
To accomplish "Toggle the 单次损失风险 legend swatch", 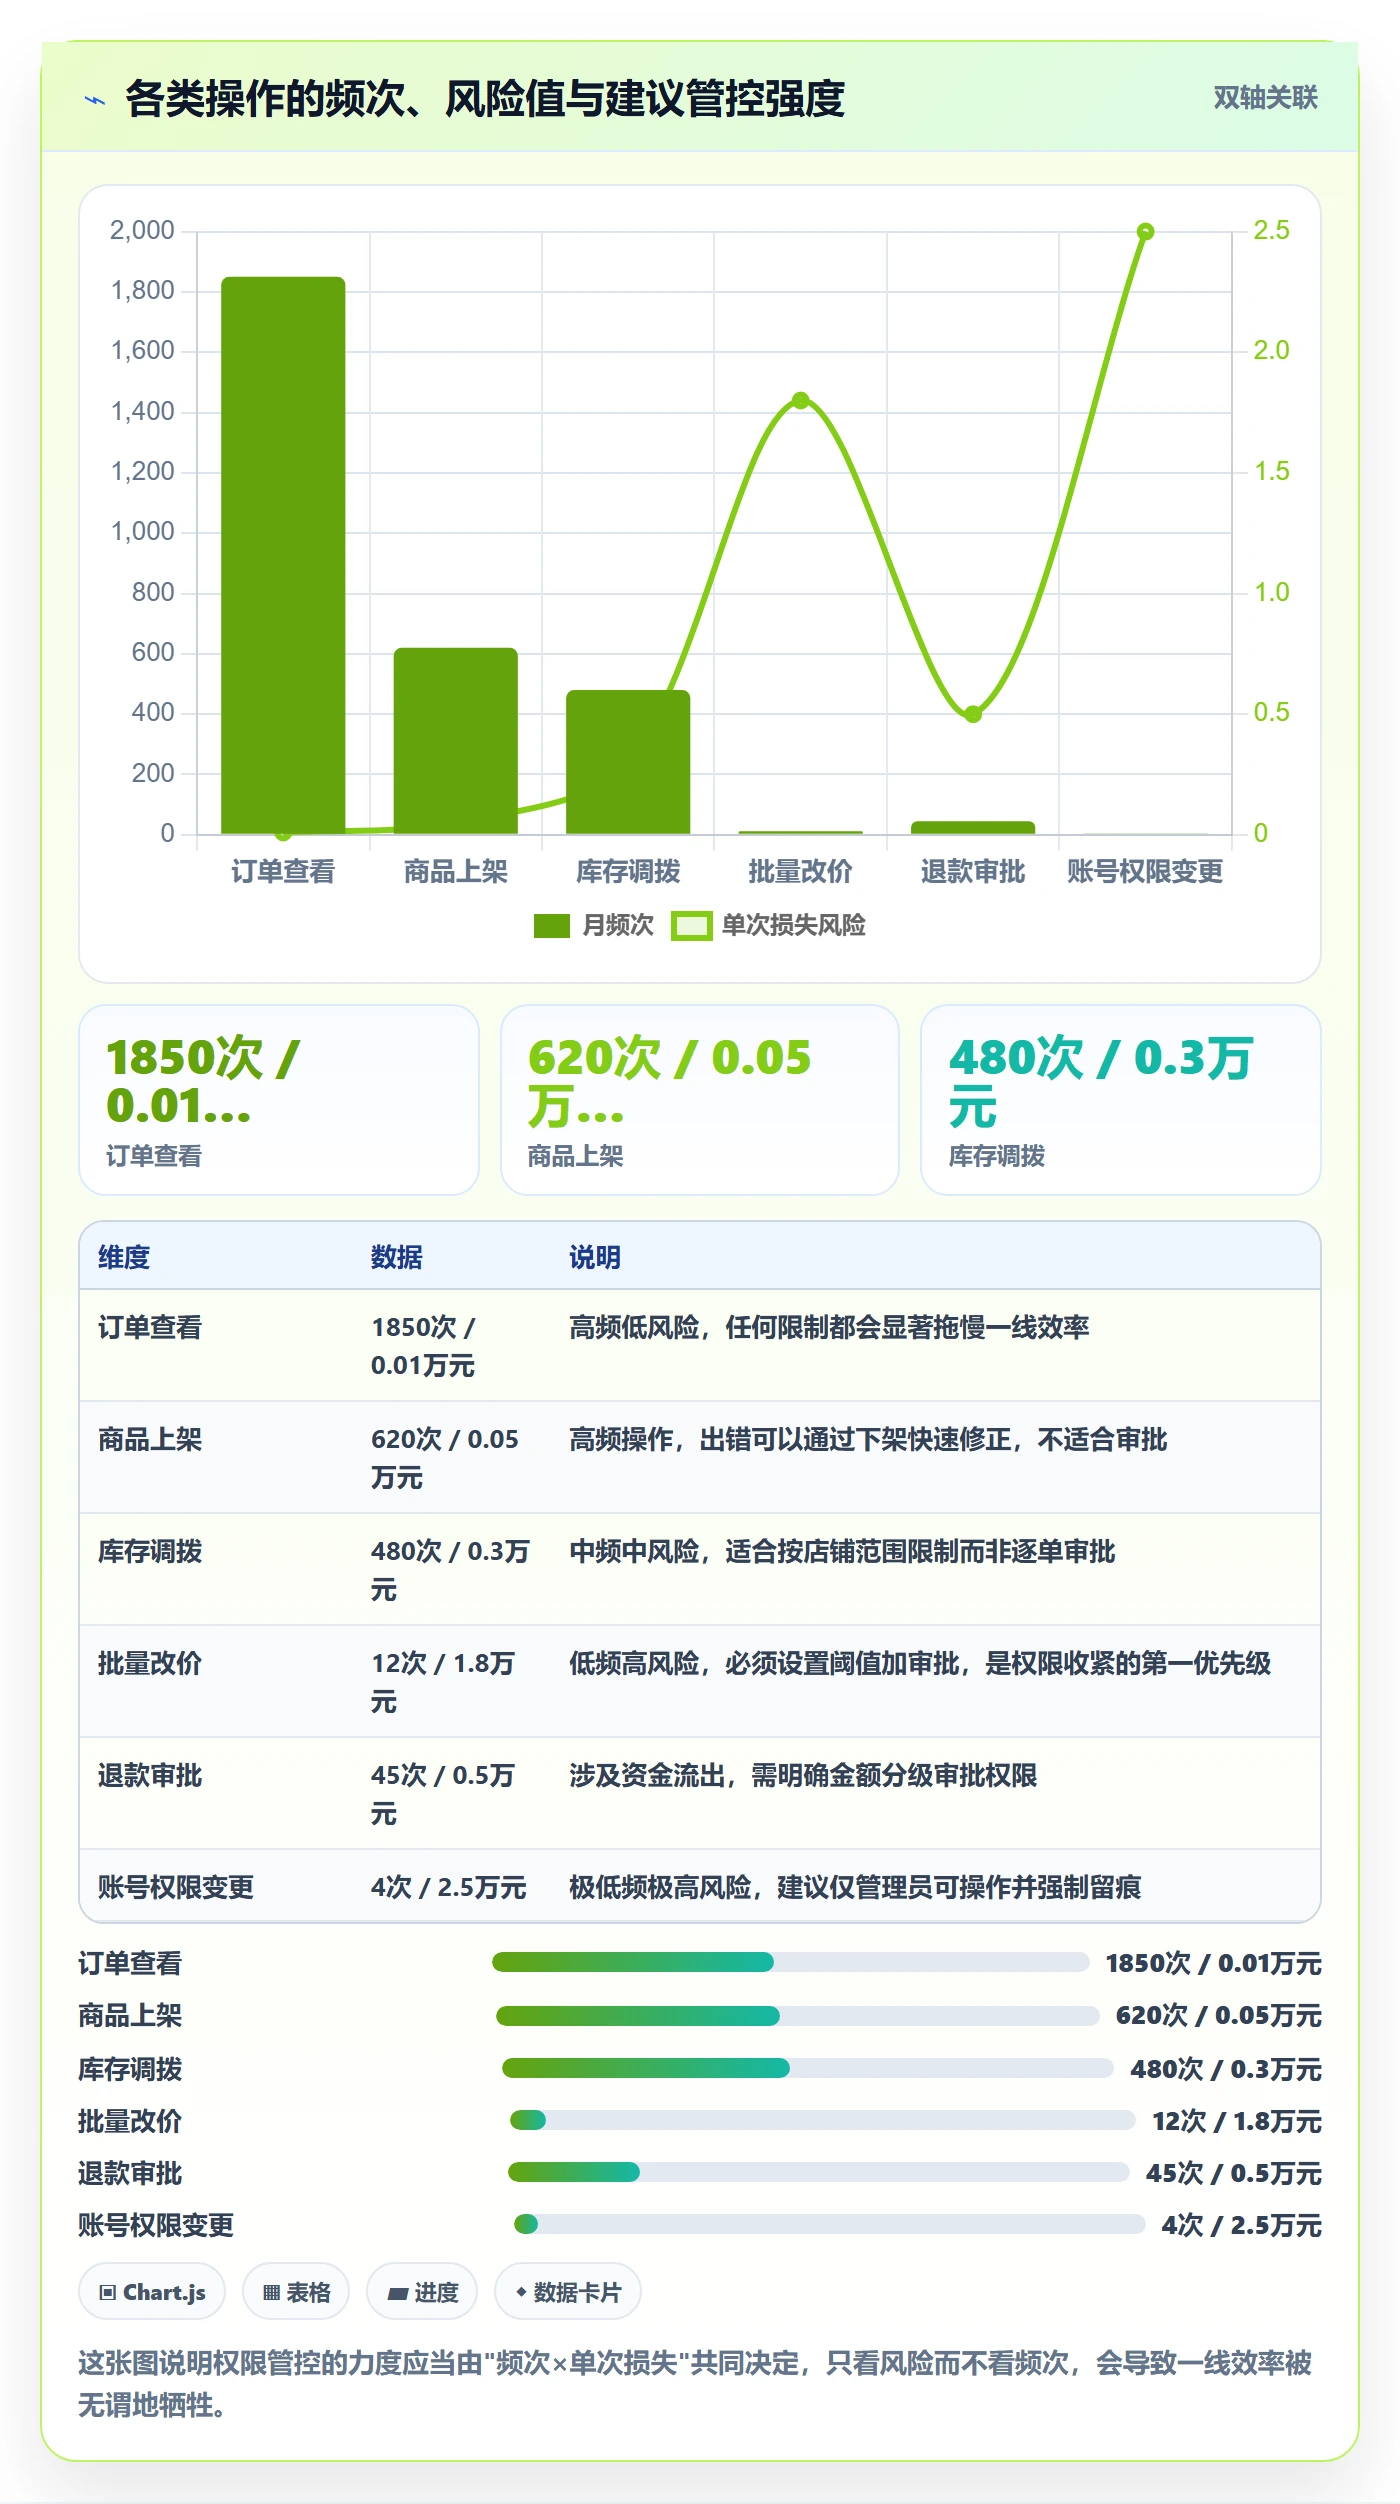I will click(x=691, y=925).
